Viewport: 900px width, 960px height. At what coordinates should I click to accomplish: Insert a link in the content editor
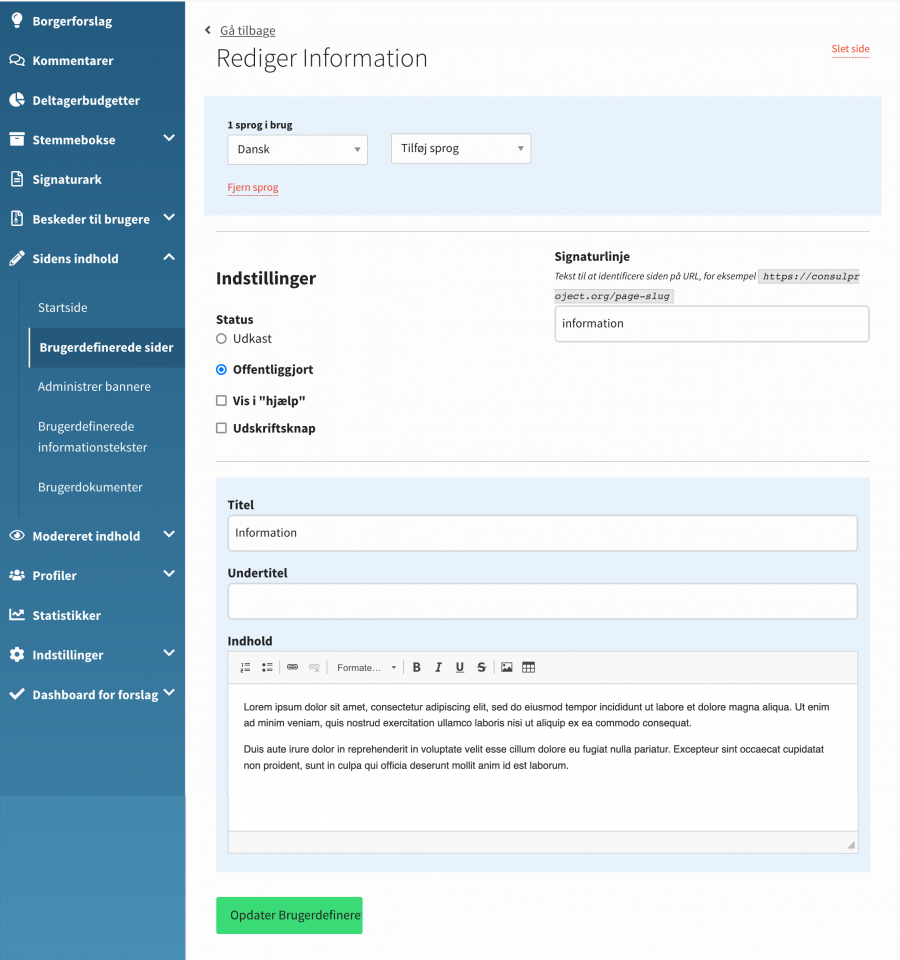(292, 667)
